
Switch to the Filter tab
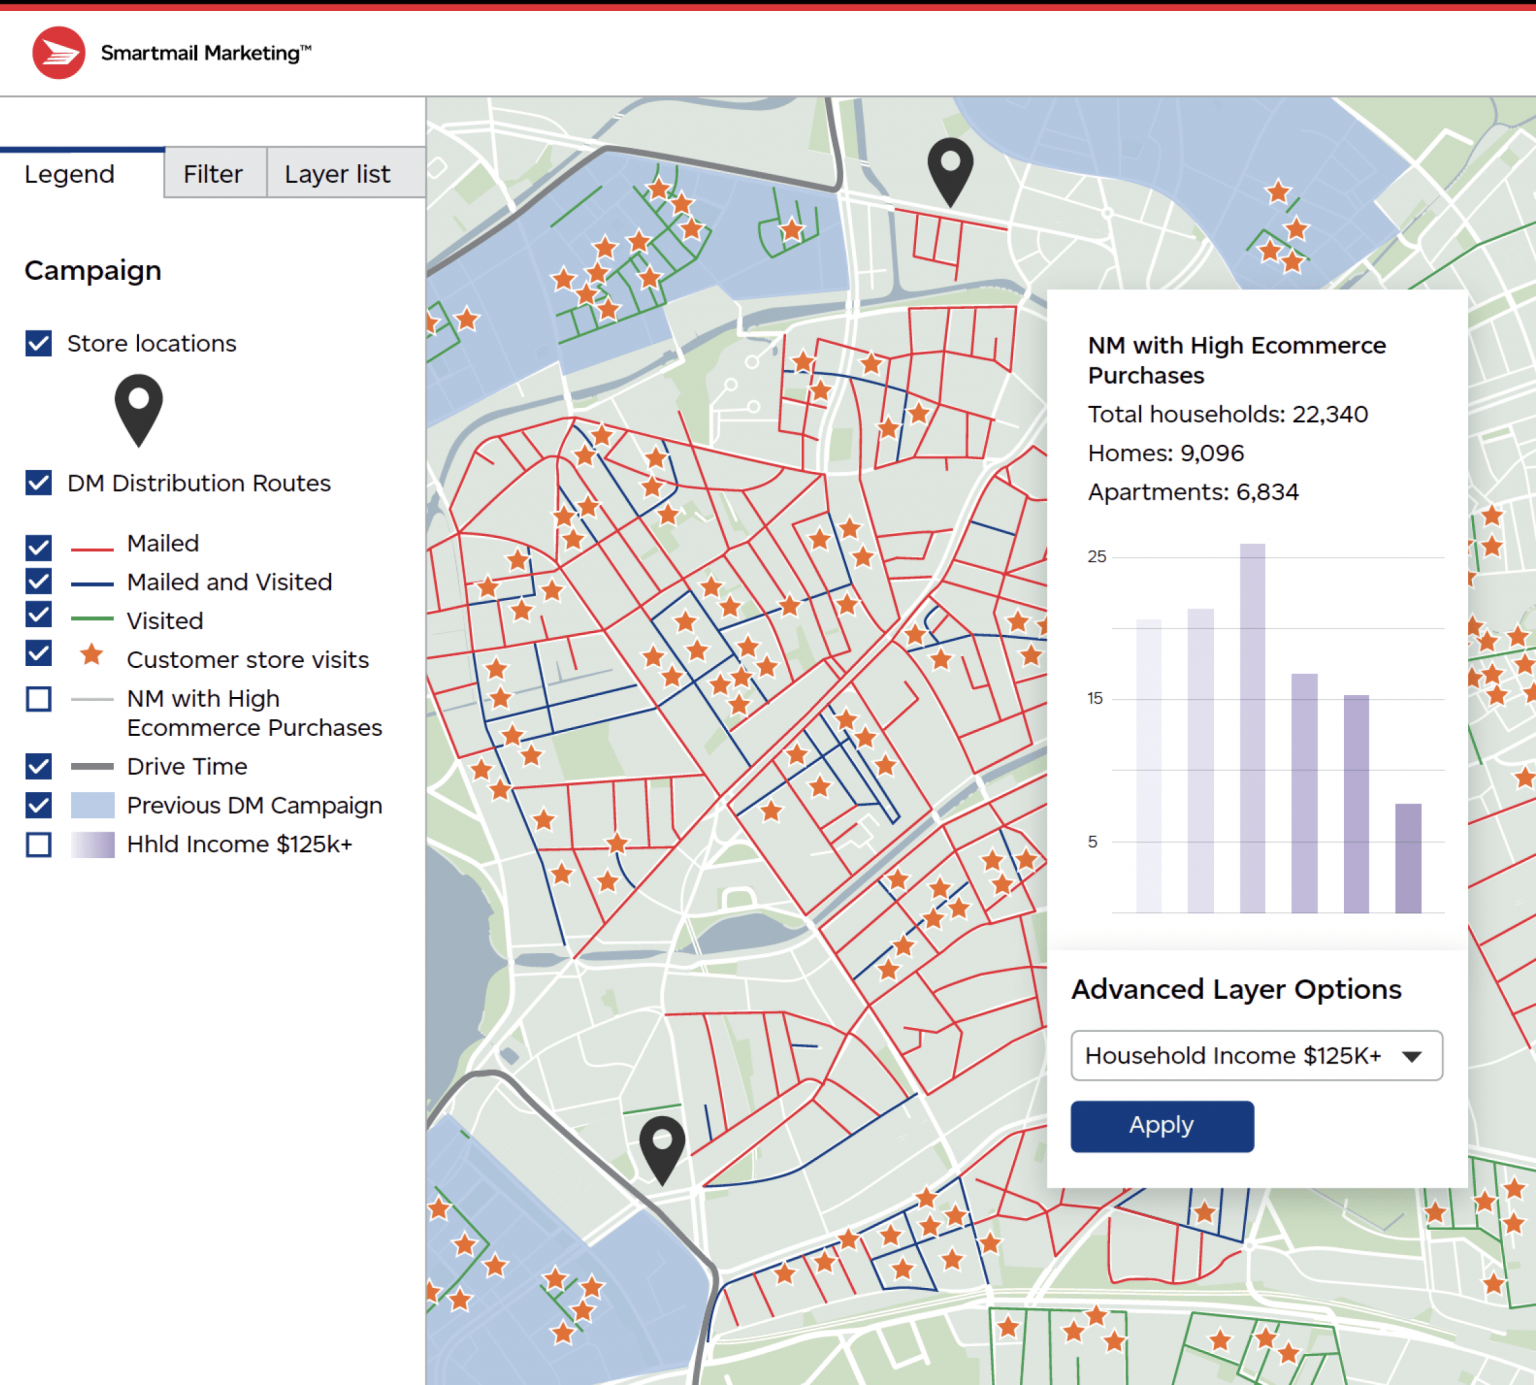coord(213,173)
